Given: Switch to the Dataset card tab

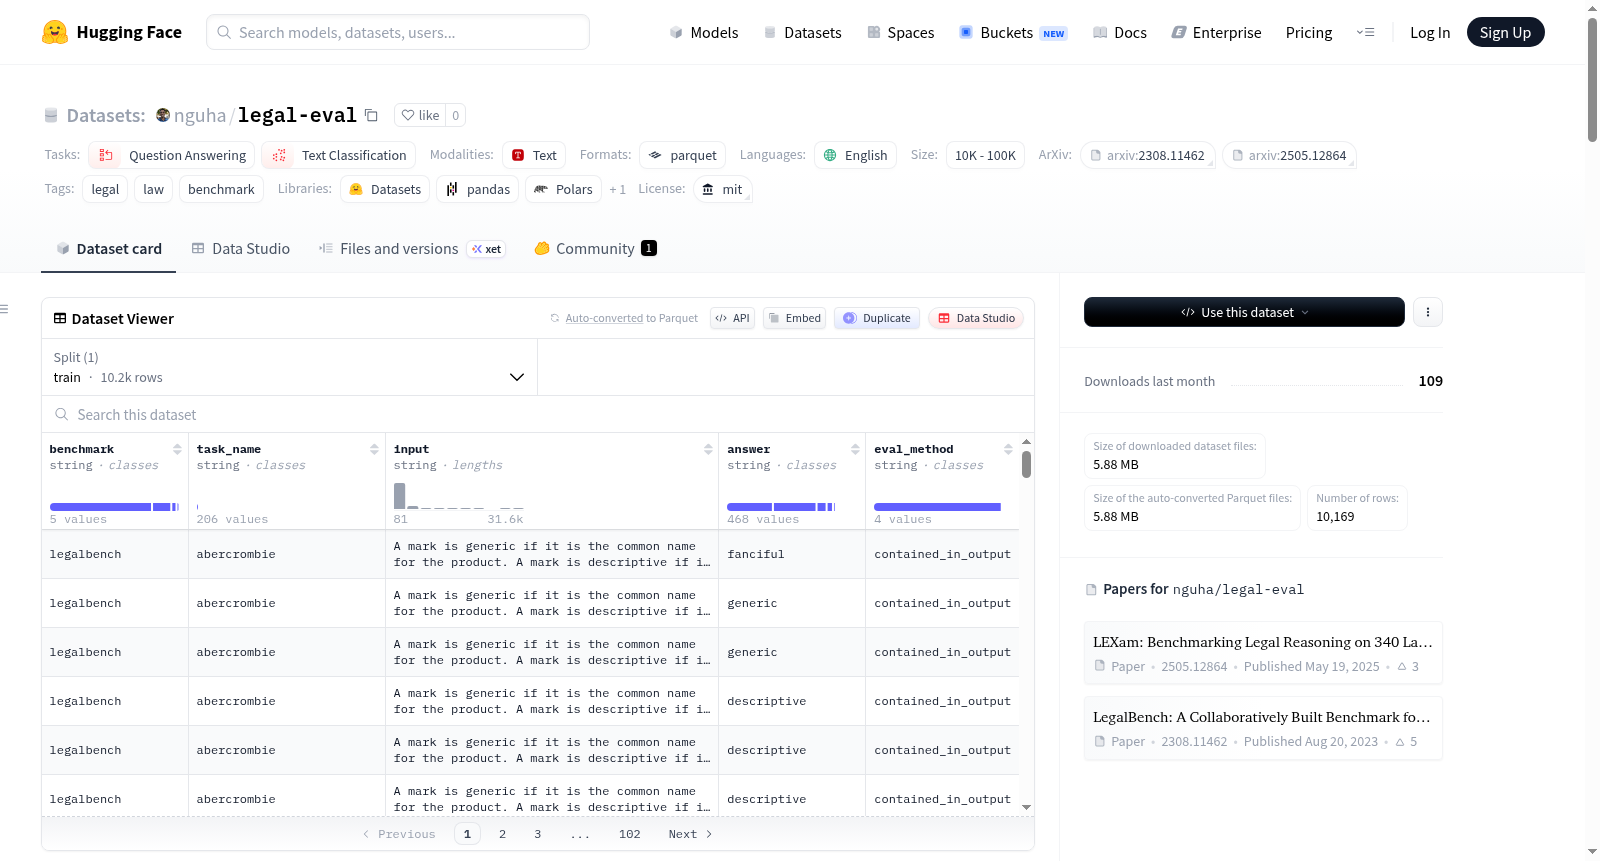Looking at the screenshot, I should (x=109, y=248).
